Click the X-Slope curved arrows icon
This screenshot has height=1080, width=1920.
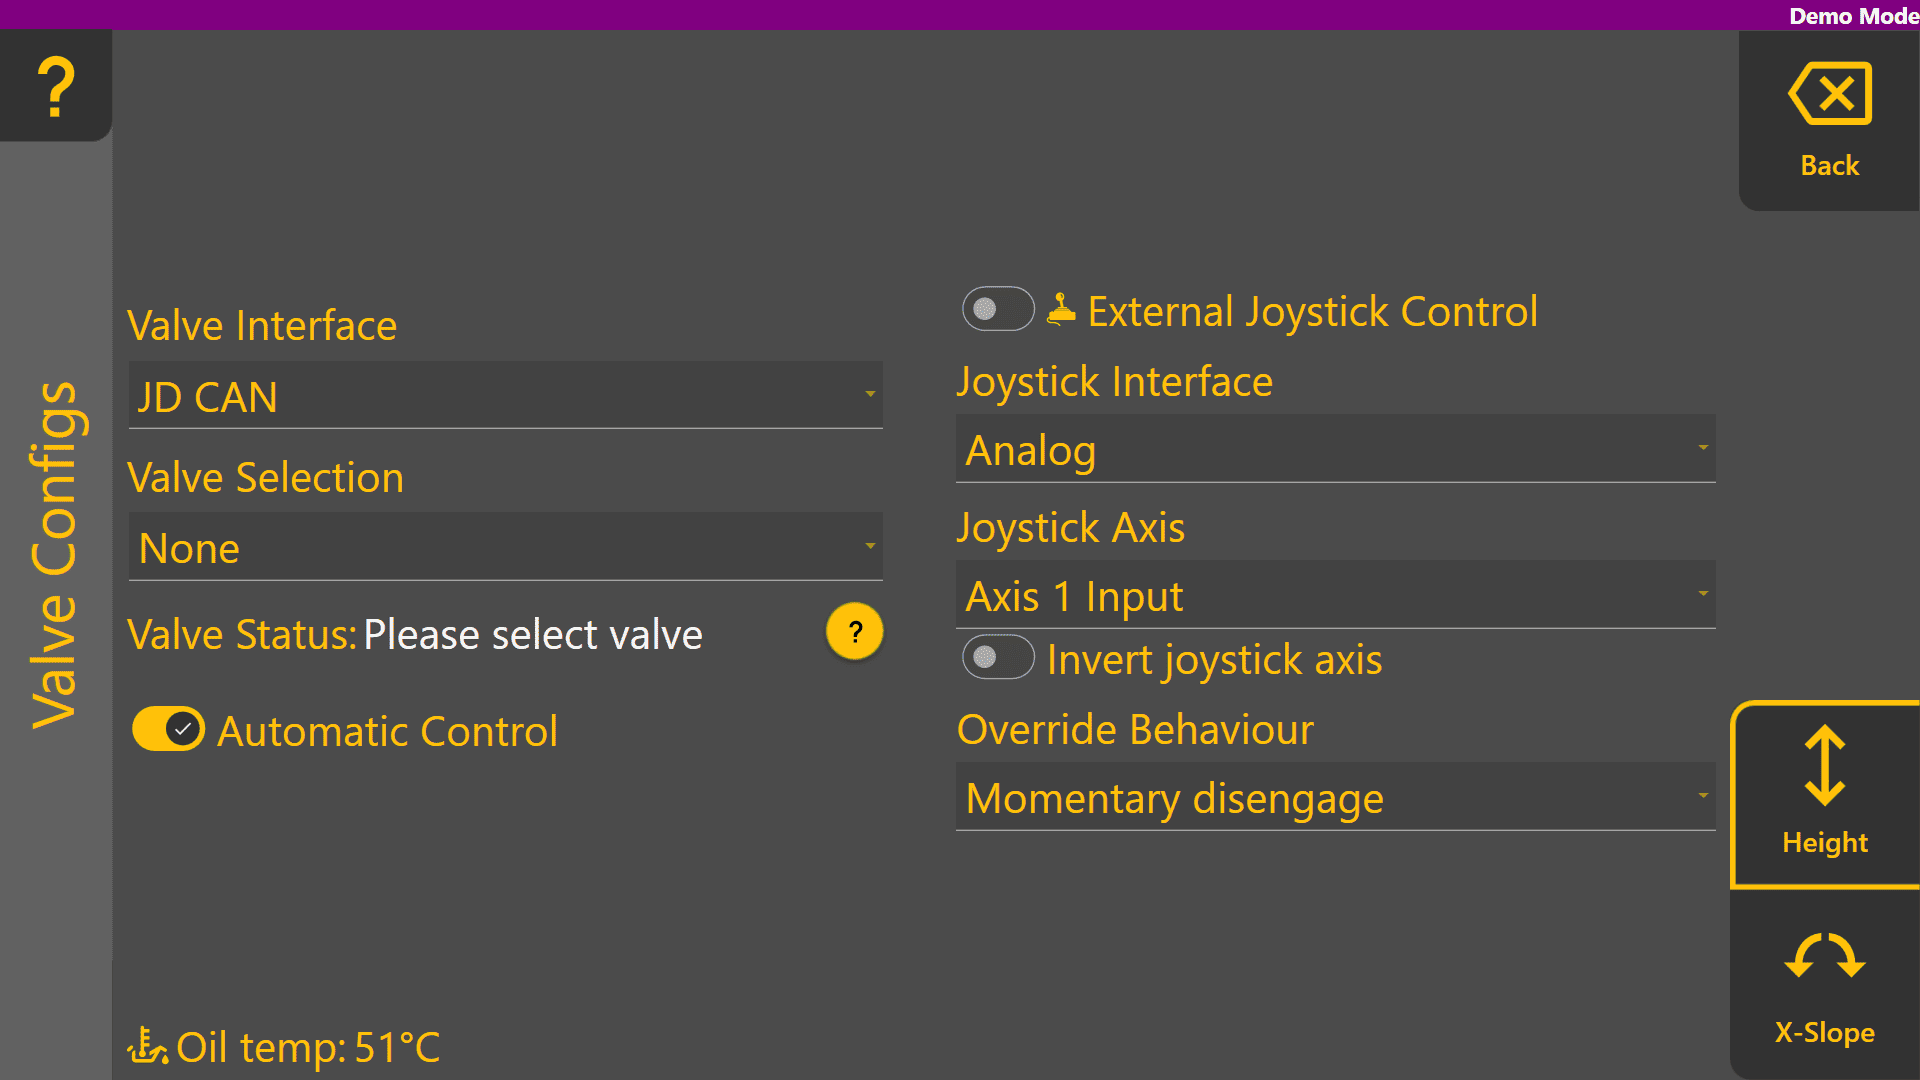(1825, 957)
